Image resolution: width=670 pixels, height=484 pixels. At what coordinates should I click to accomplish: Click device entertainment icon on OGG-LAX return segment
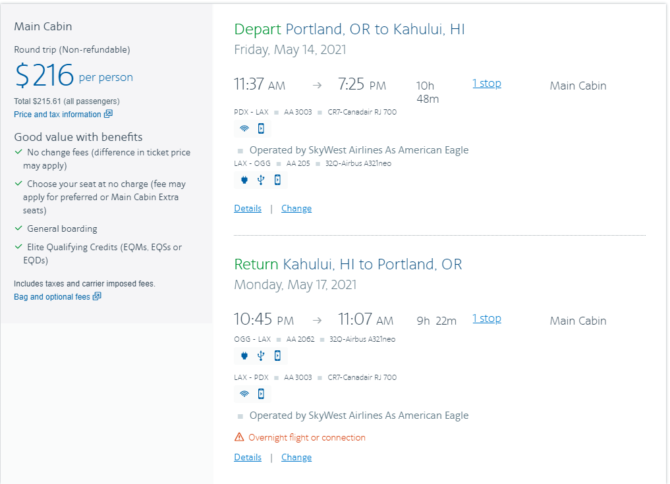[278, 356]
